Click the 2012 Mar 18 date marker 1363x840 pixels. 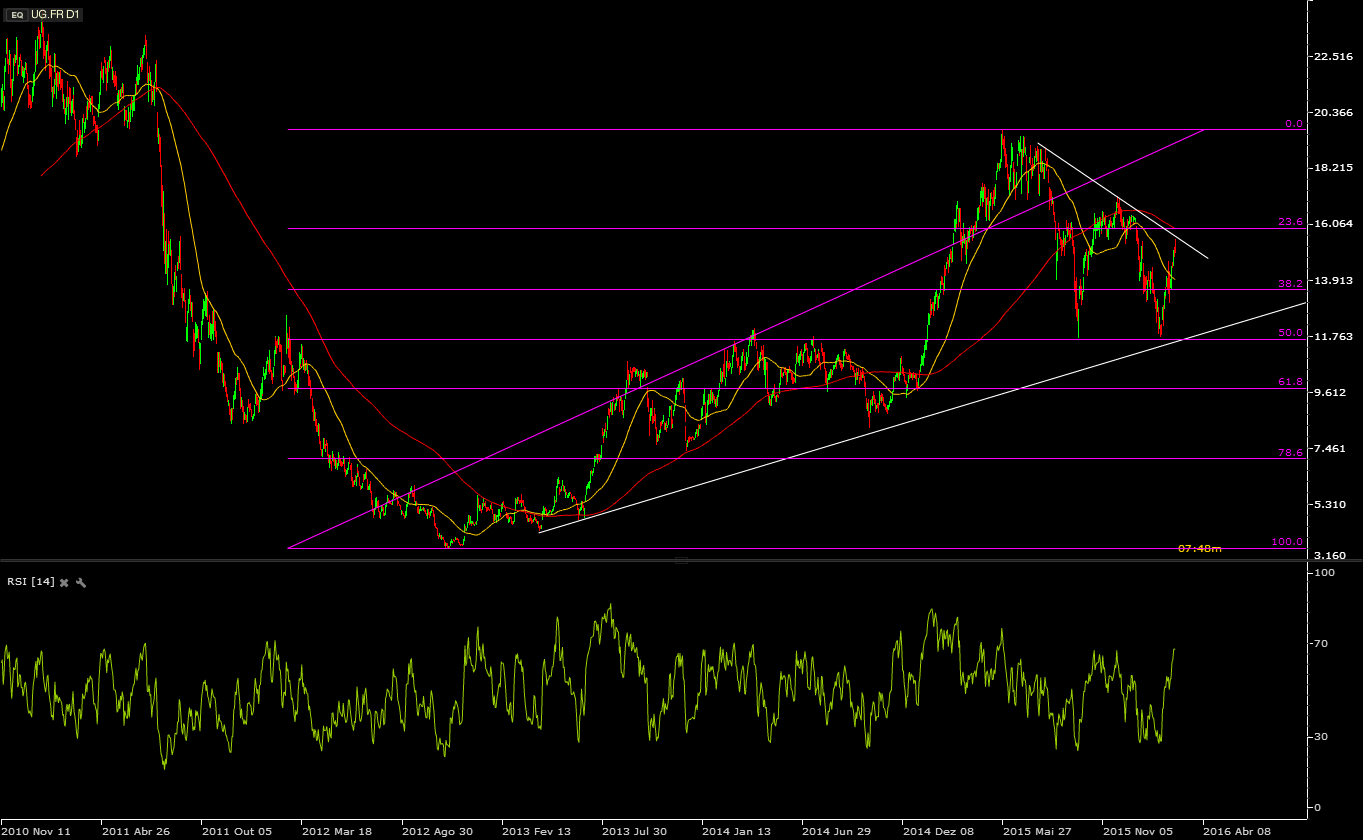(x=337, y=831)
